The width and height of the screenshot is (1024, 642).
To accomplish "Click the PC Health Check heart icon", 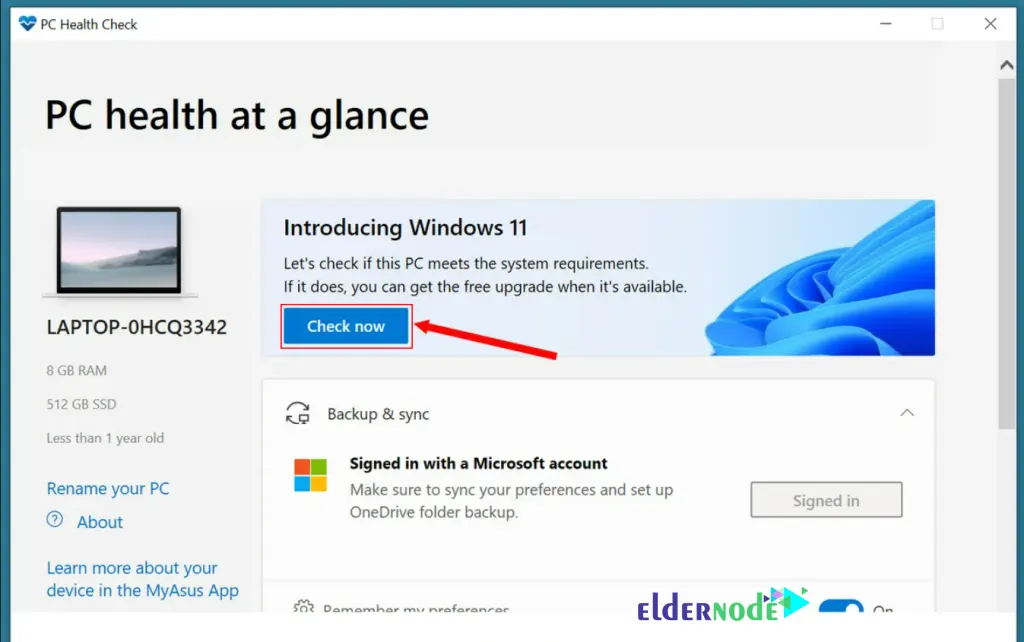I will tap(27, 24).
